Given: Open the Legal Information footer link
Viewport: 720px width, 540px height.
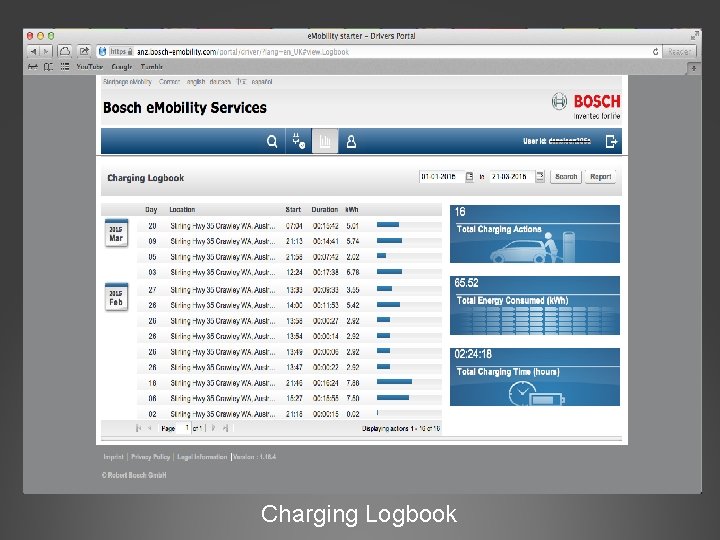Looking at the screenshot, I should (202, 457).
